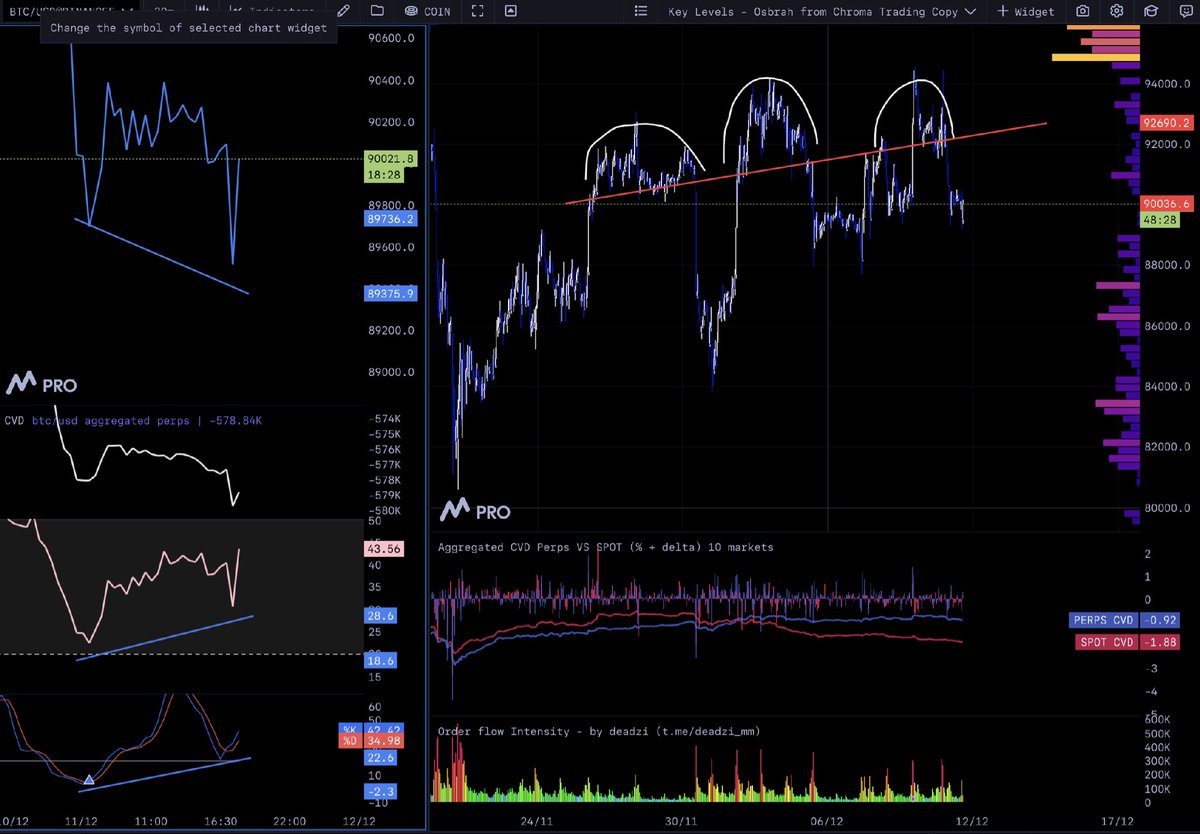Open the BTC/USD@BINANCEF symbol selector

coord(68,11)
